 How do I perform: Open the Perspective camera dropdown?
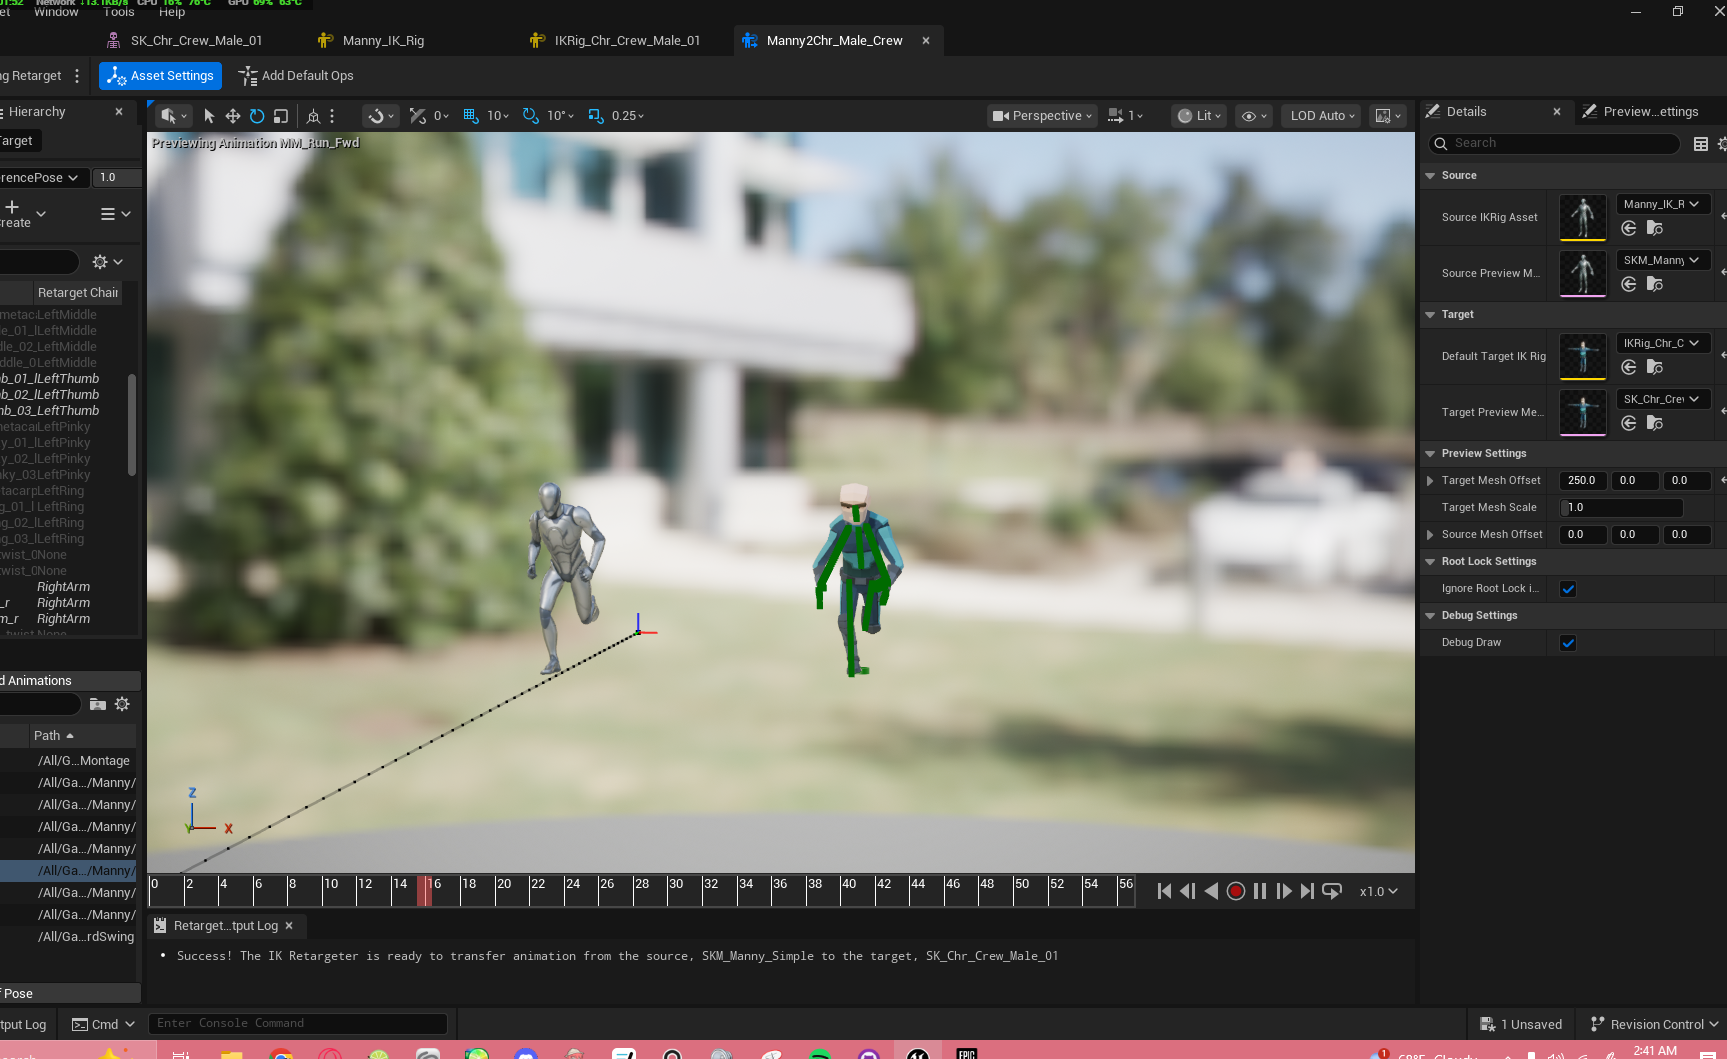(1042, 116)
